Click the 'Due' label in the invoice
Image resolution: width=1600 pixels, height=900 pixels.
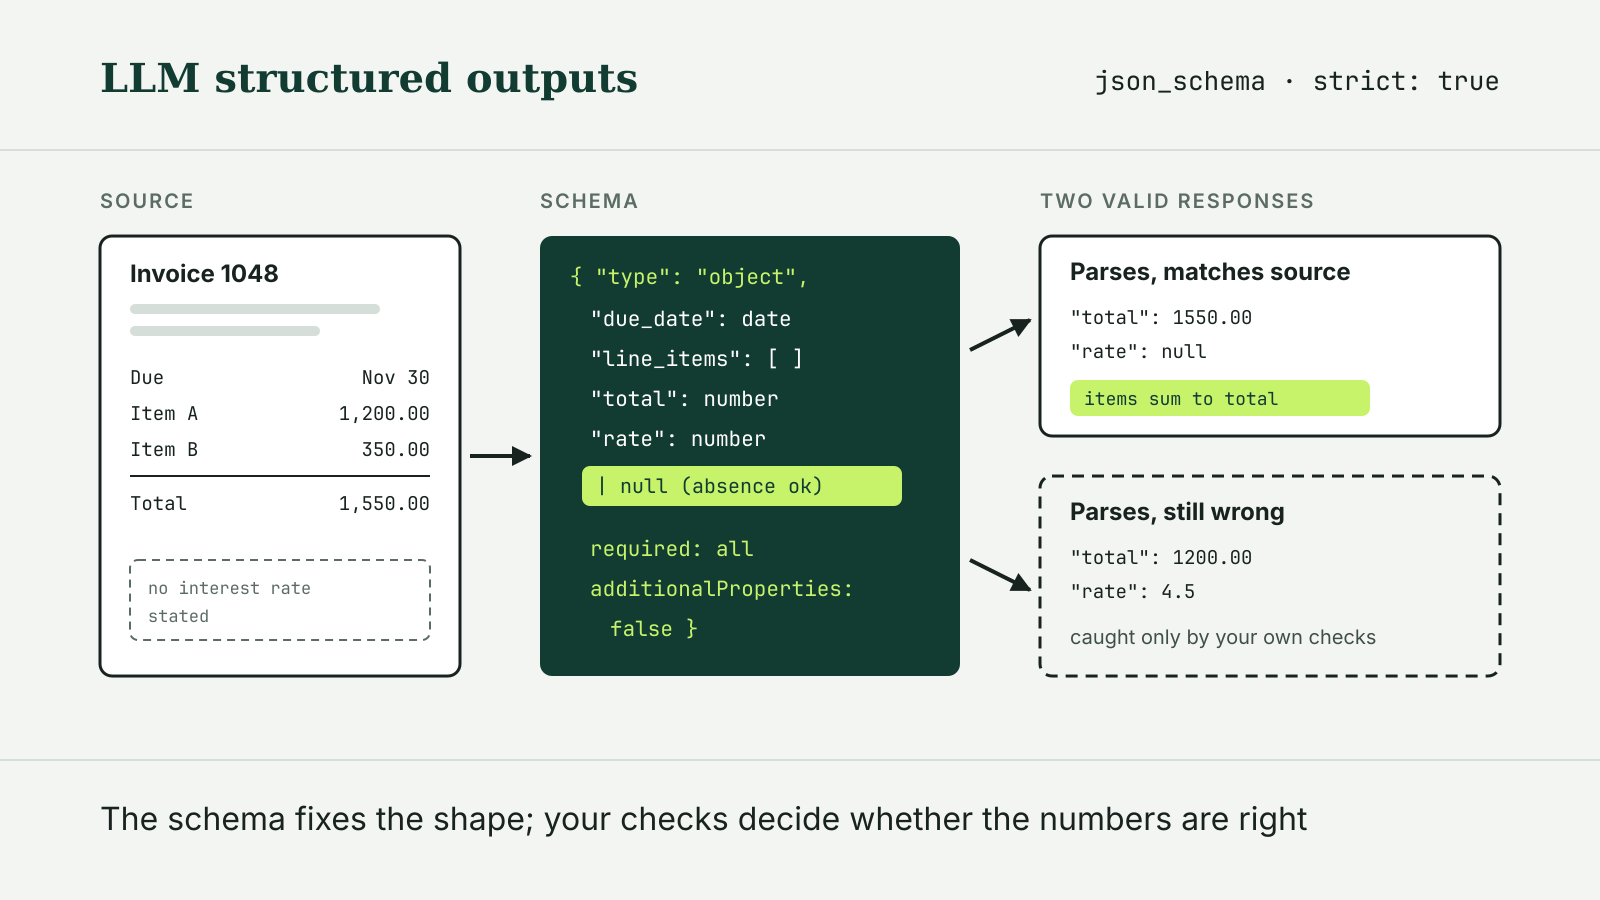(147, 378)
